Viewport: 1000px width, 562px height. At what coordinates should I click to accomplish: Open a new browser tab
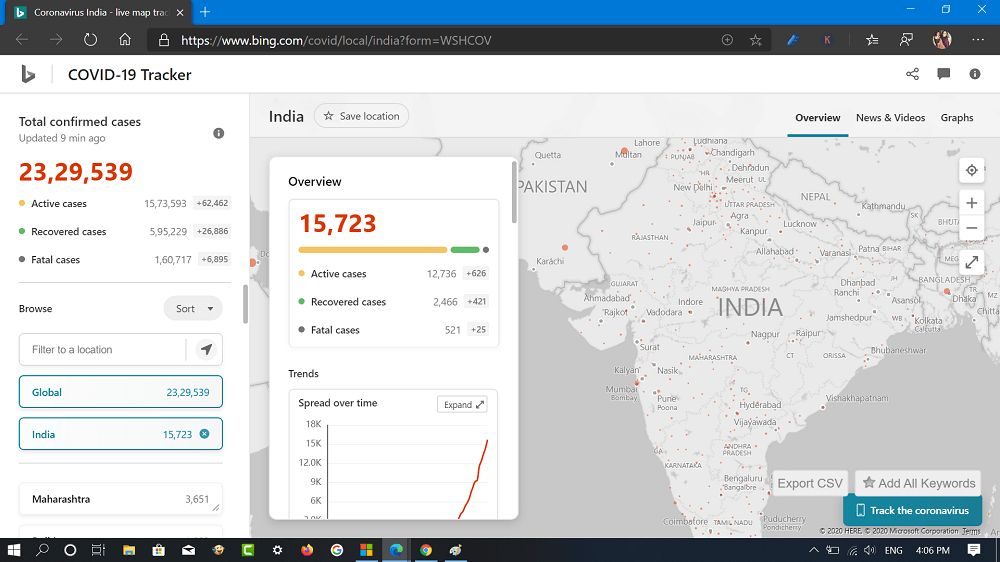coord(205,12)
